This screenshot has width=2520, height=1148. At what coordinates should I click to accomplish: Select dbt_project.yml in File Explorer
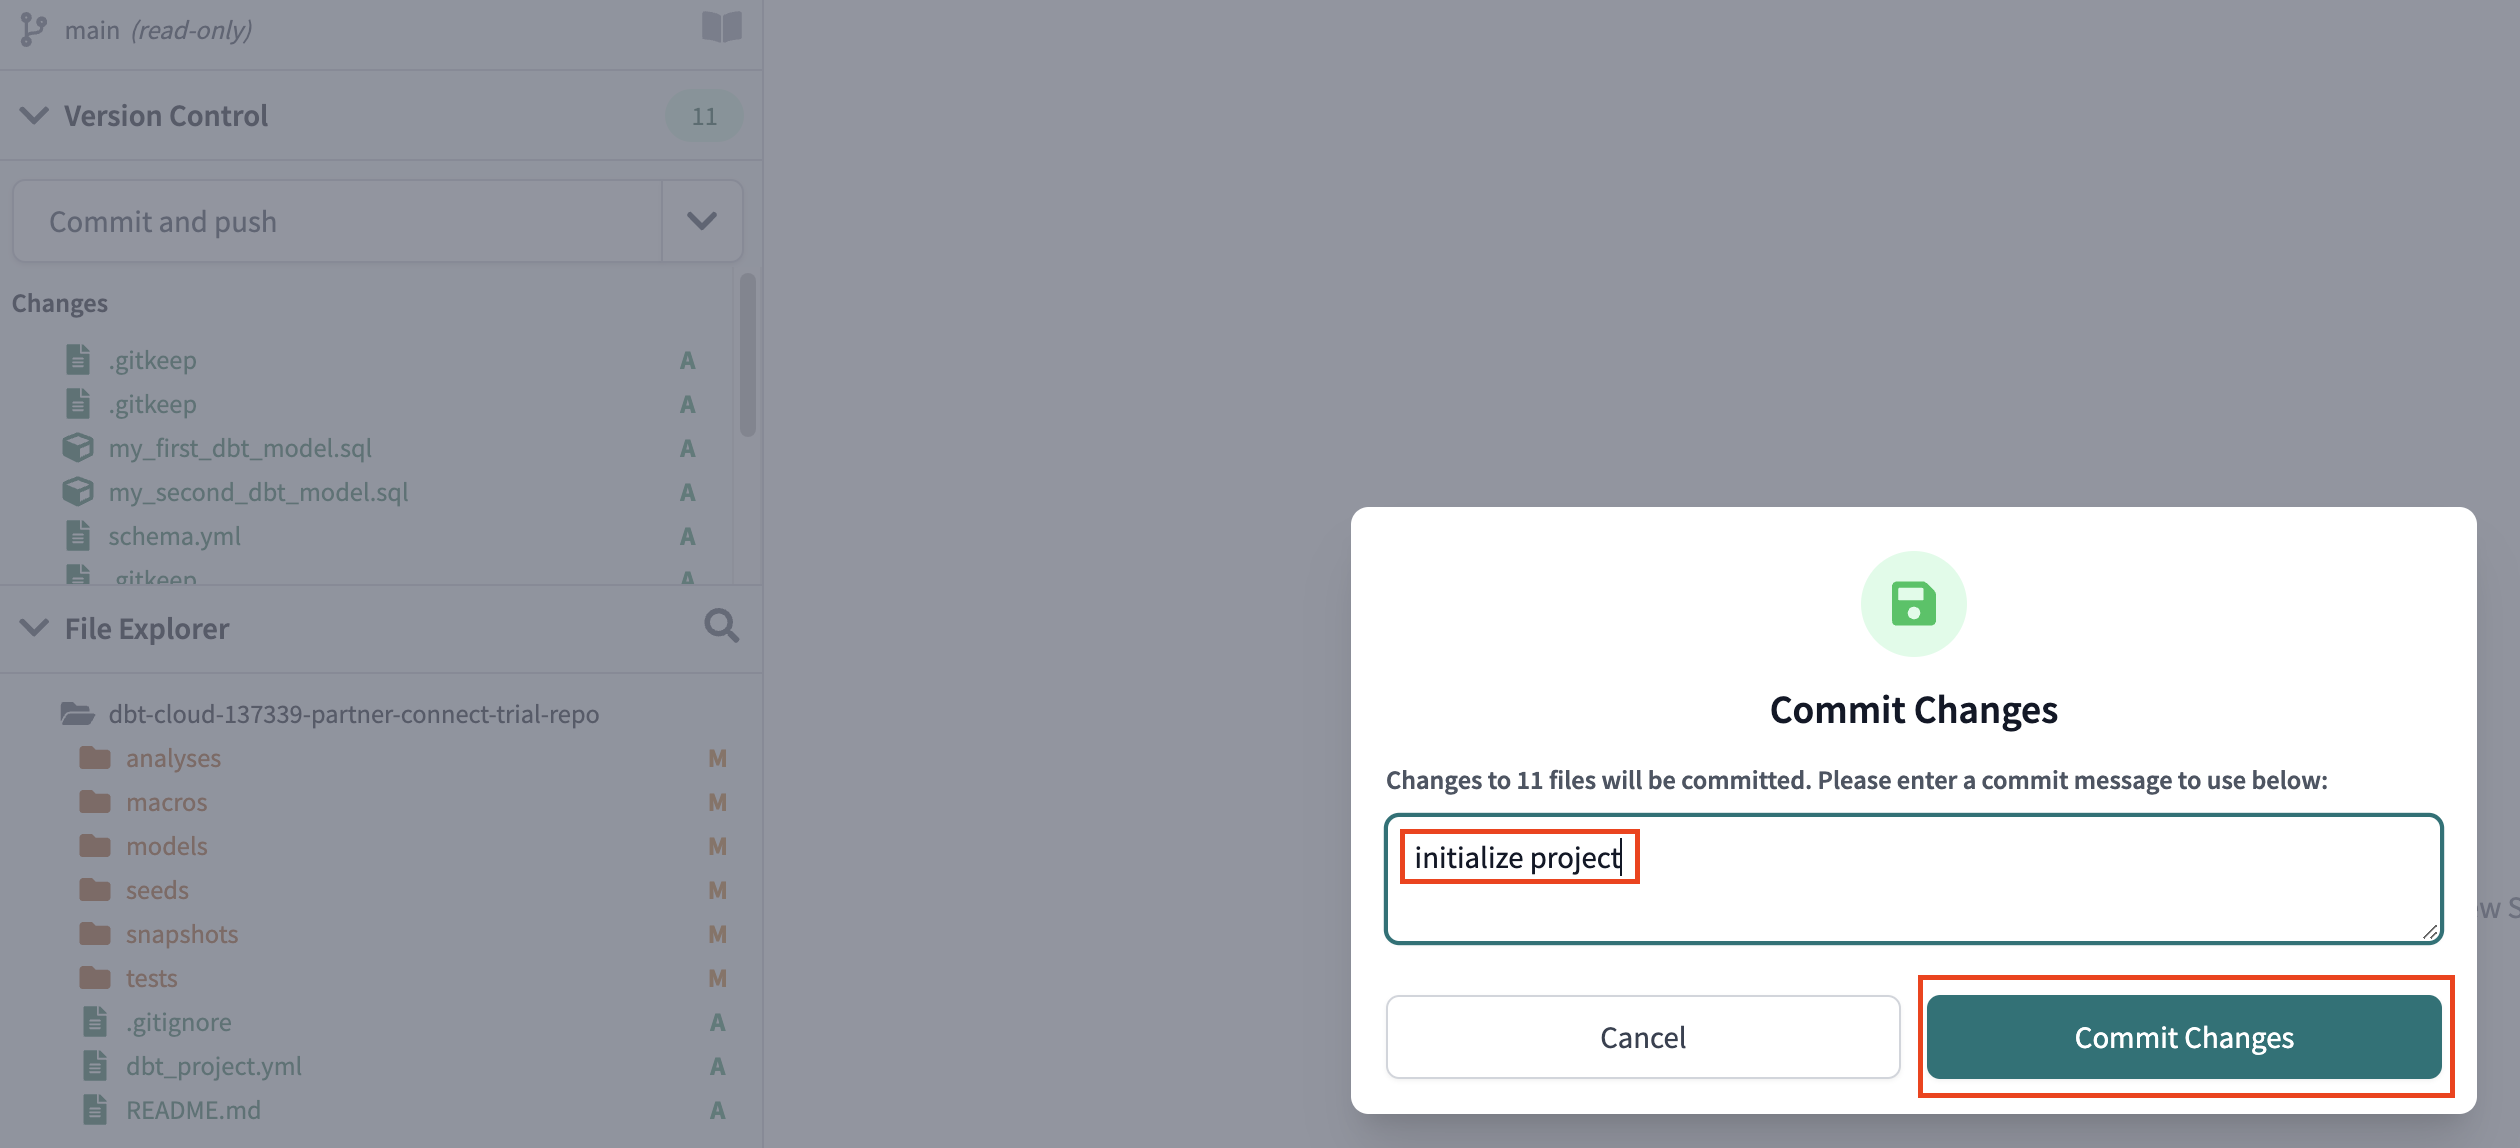213,1066
